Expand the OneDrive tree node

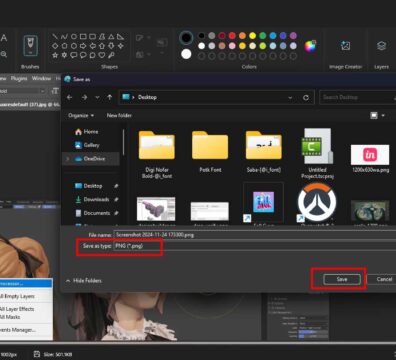[x=68, y=159]
